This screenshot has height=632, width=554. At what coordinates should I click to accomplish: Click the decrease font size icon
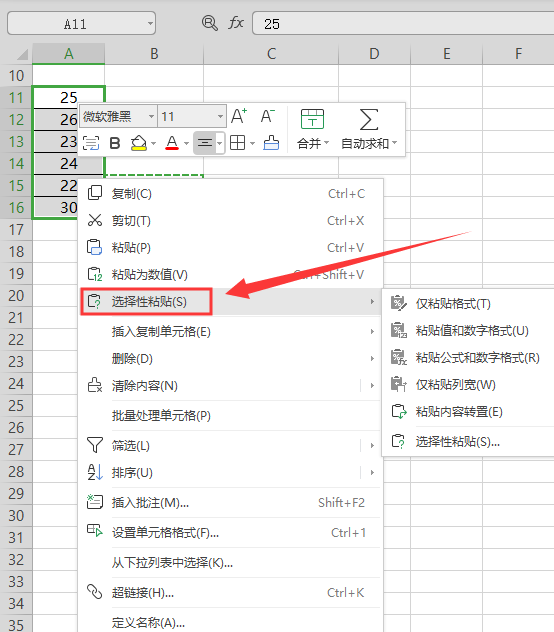267,116
